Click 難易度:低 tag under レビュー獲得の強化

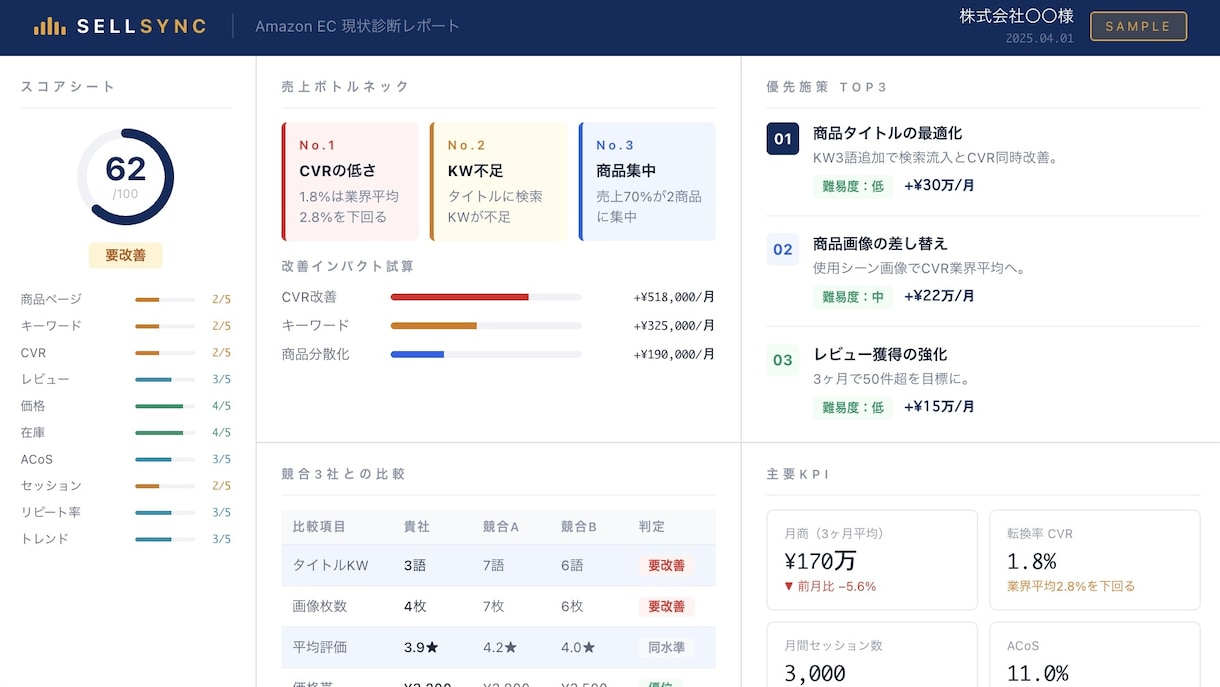tap(853, 408)
